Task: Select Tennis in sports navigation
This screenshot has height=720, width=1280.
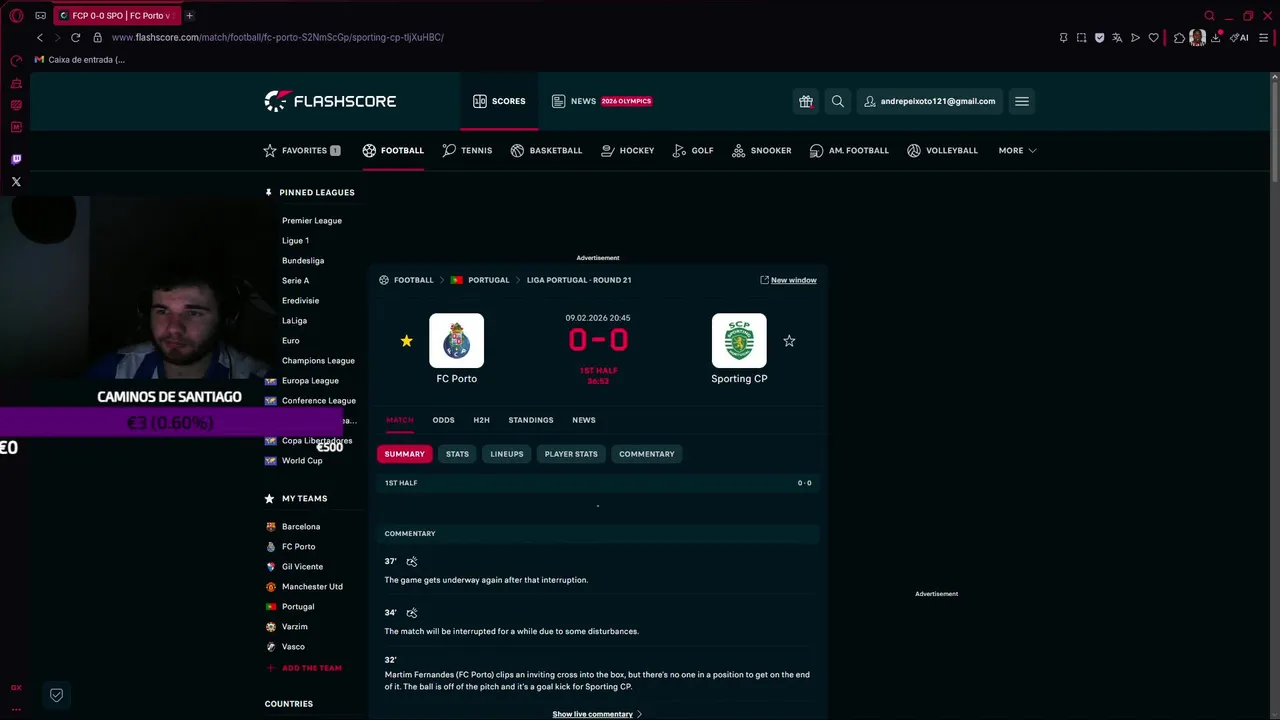Action: [x=467, y=150]
